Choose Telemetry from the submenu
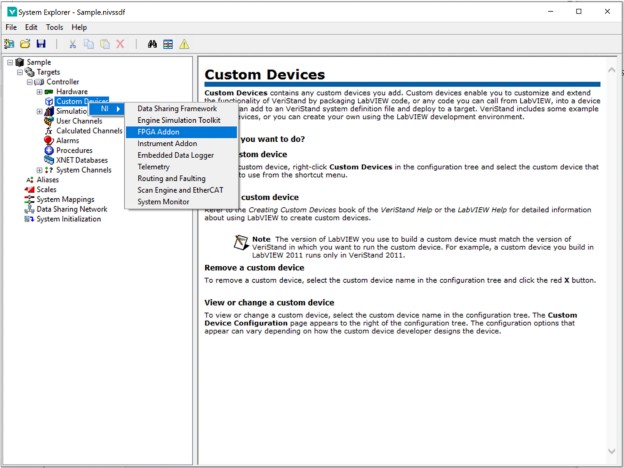 coord(181,167)
